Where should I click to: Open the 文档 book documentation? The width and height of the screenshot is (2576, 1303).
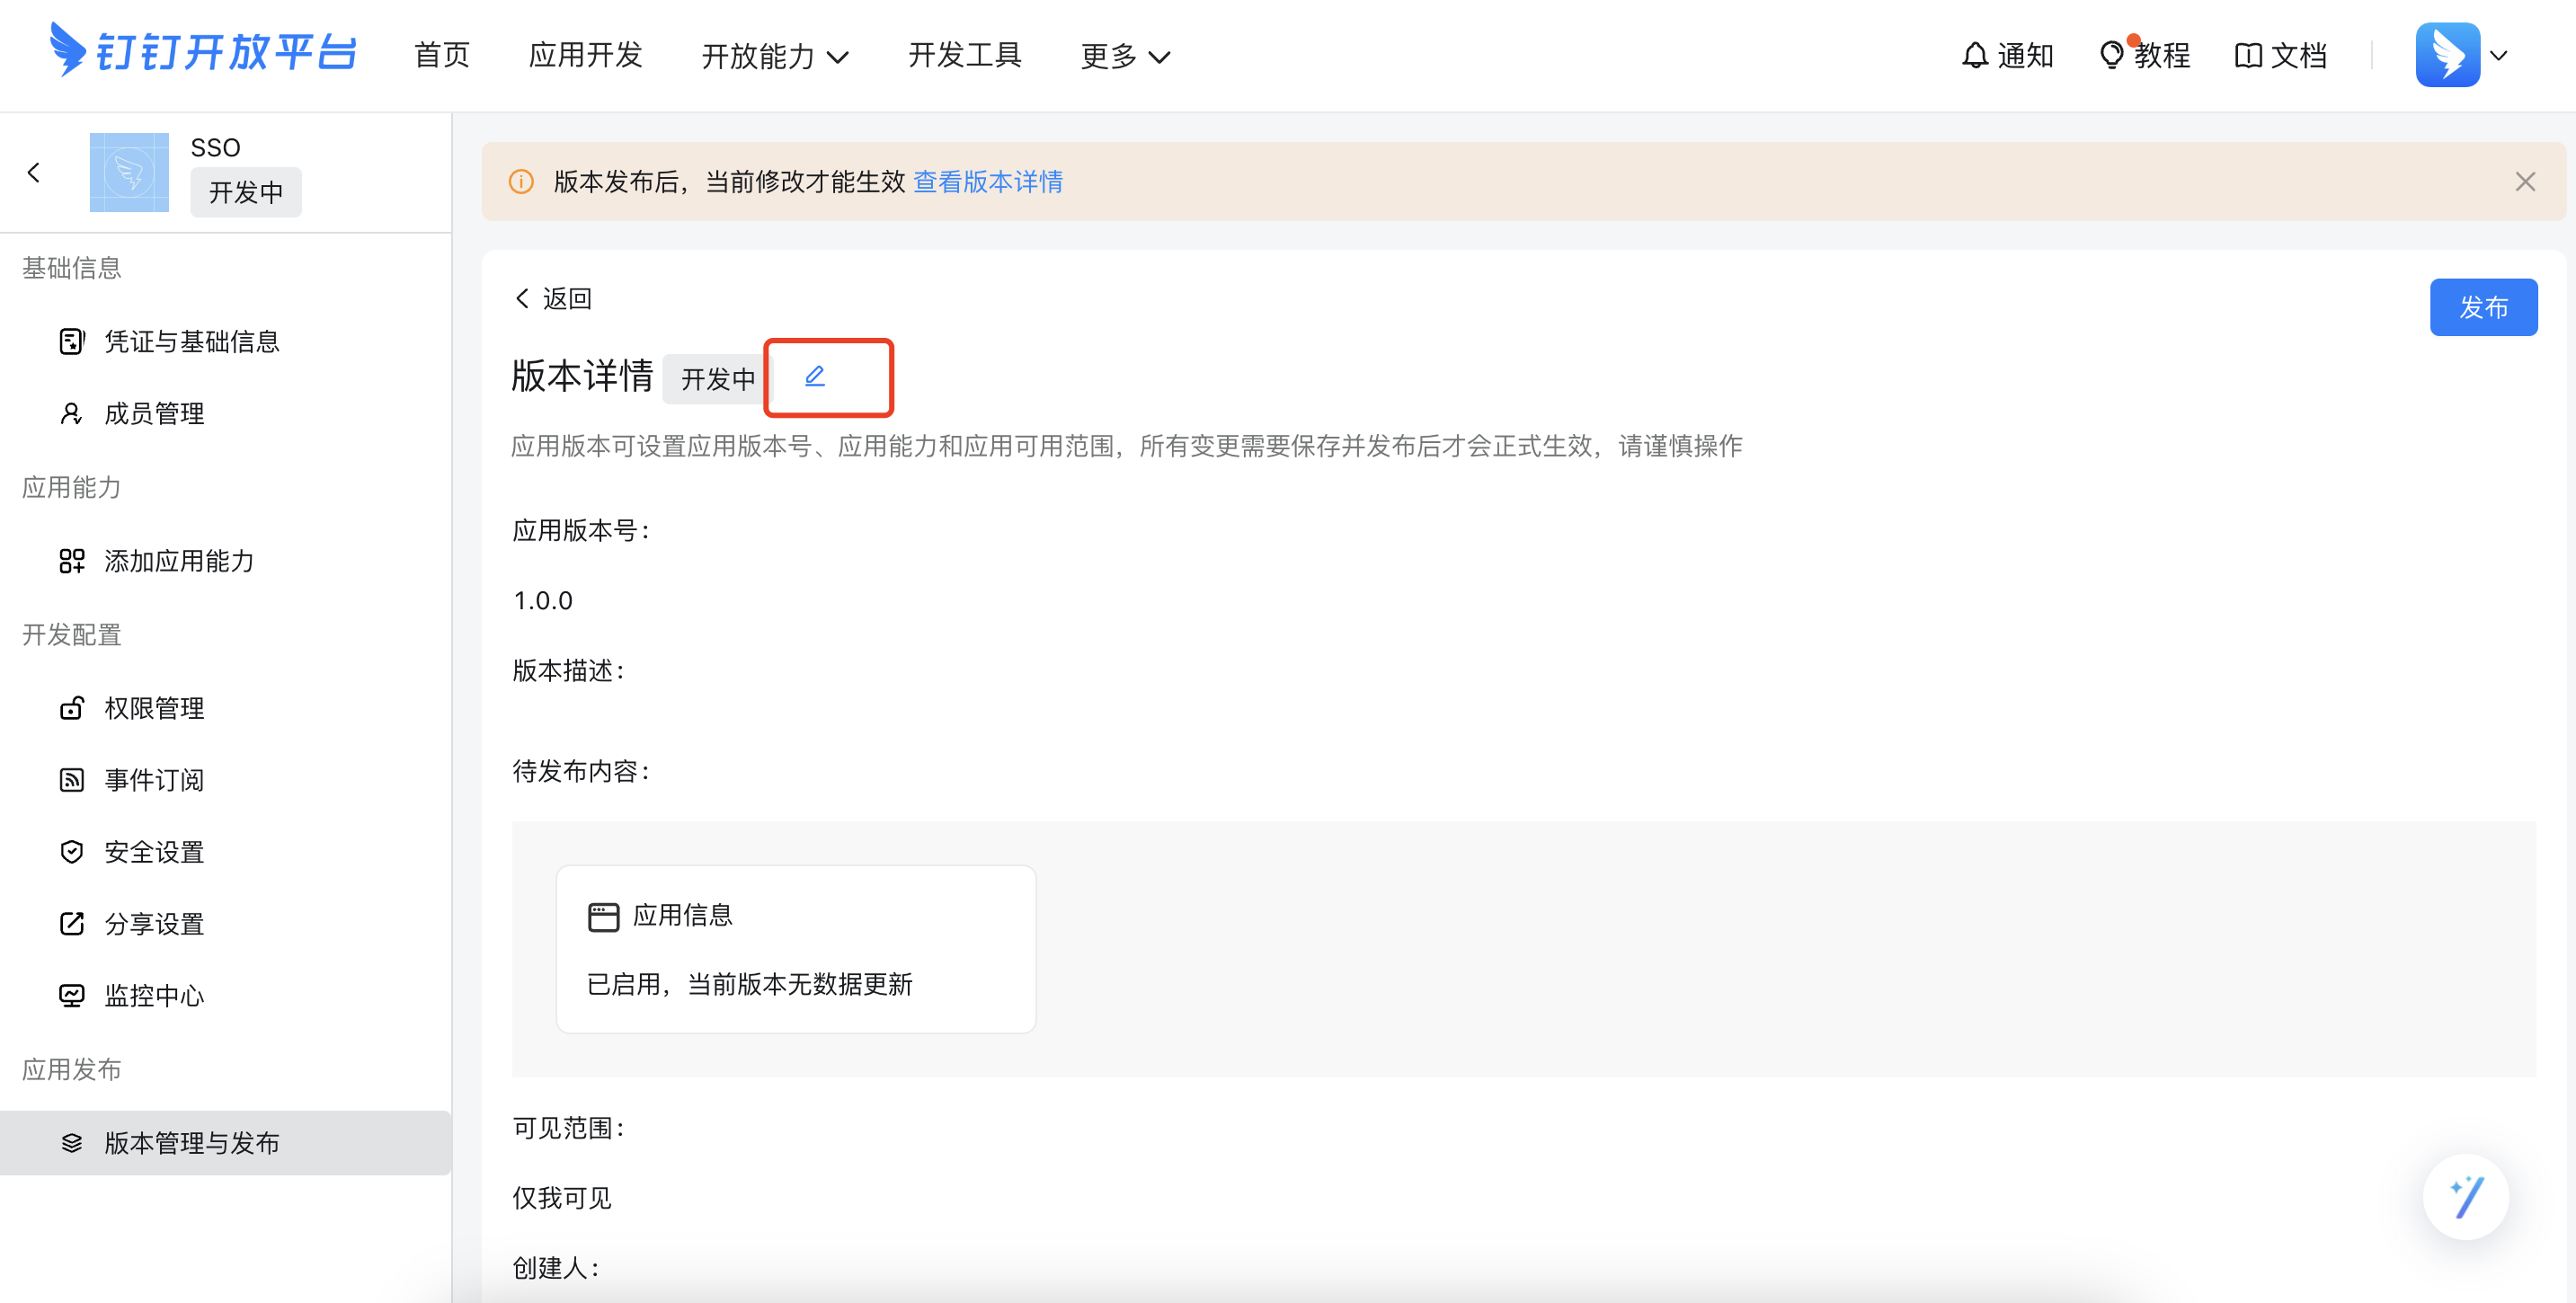pos(2281,56)
